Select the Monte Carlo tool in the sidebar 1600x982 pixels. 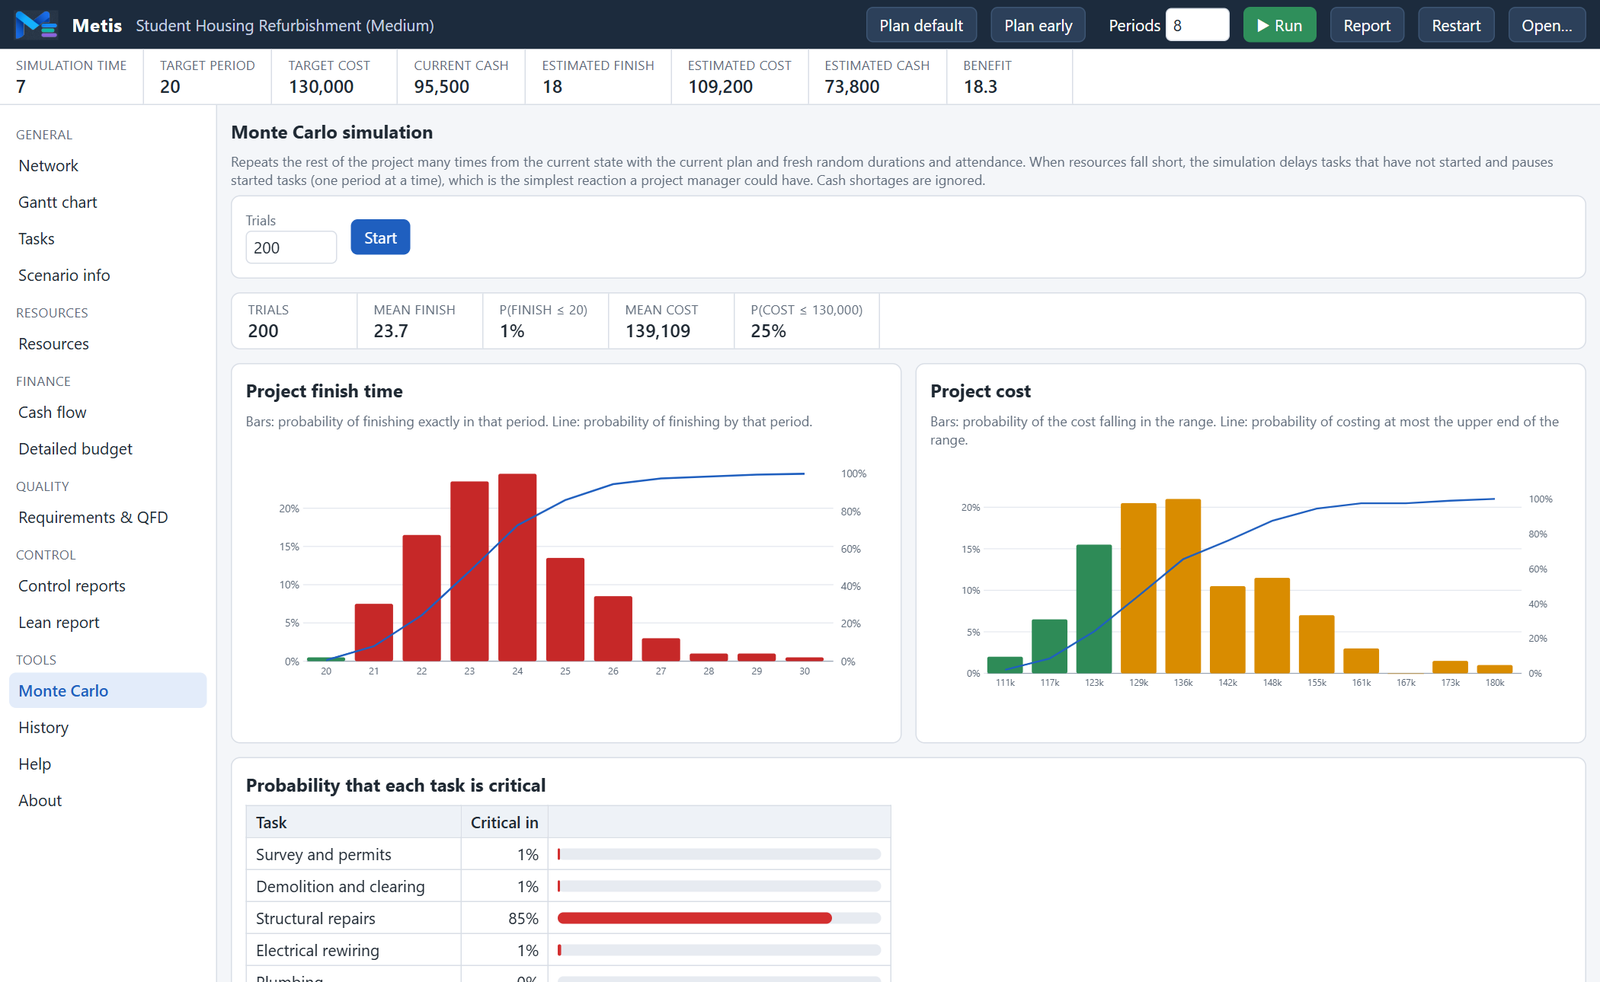click(x=108, y=691)
